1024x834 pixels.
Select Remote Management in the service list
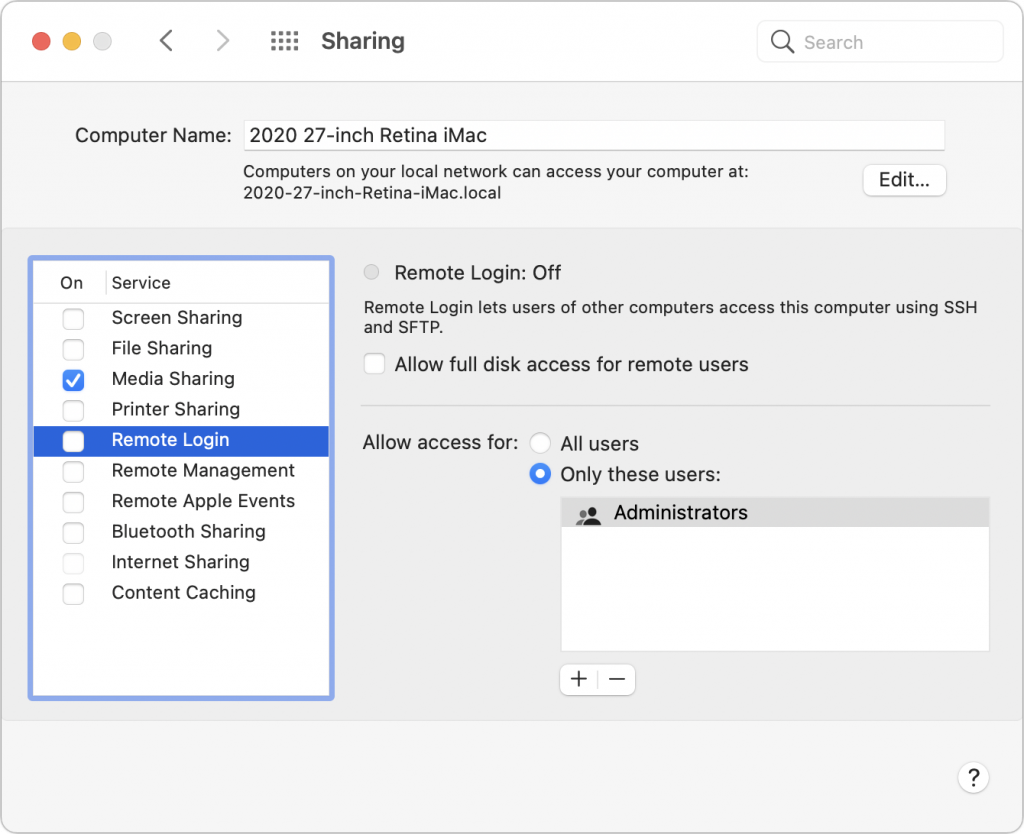(203, 470)
